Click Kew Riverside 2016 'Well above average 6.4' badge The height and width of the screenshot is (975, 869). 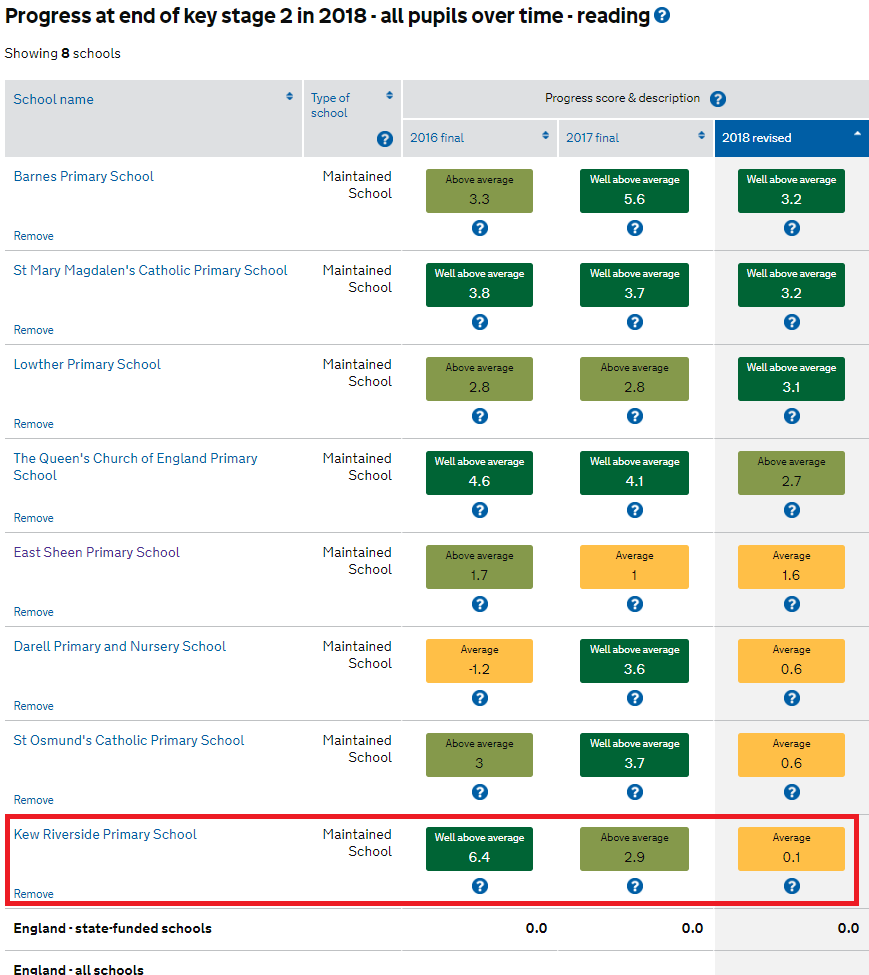pyautogui.click(x=479, y=849)
